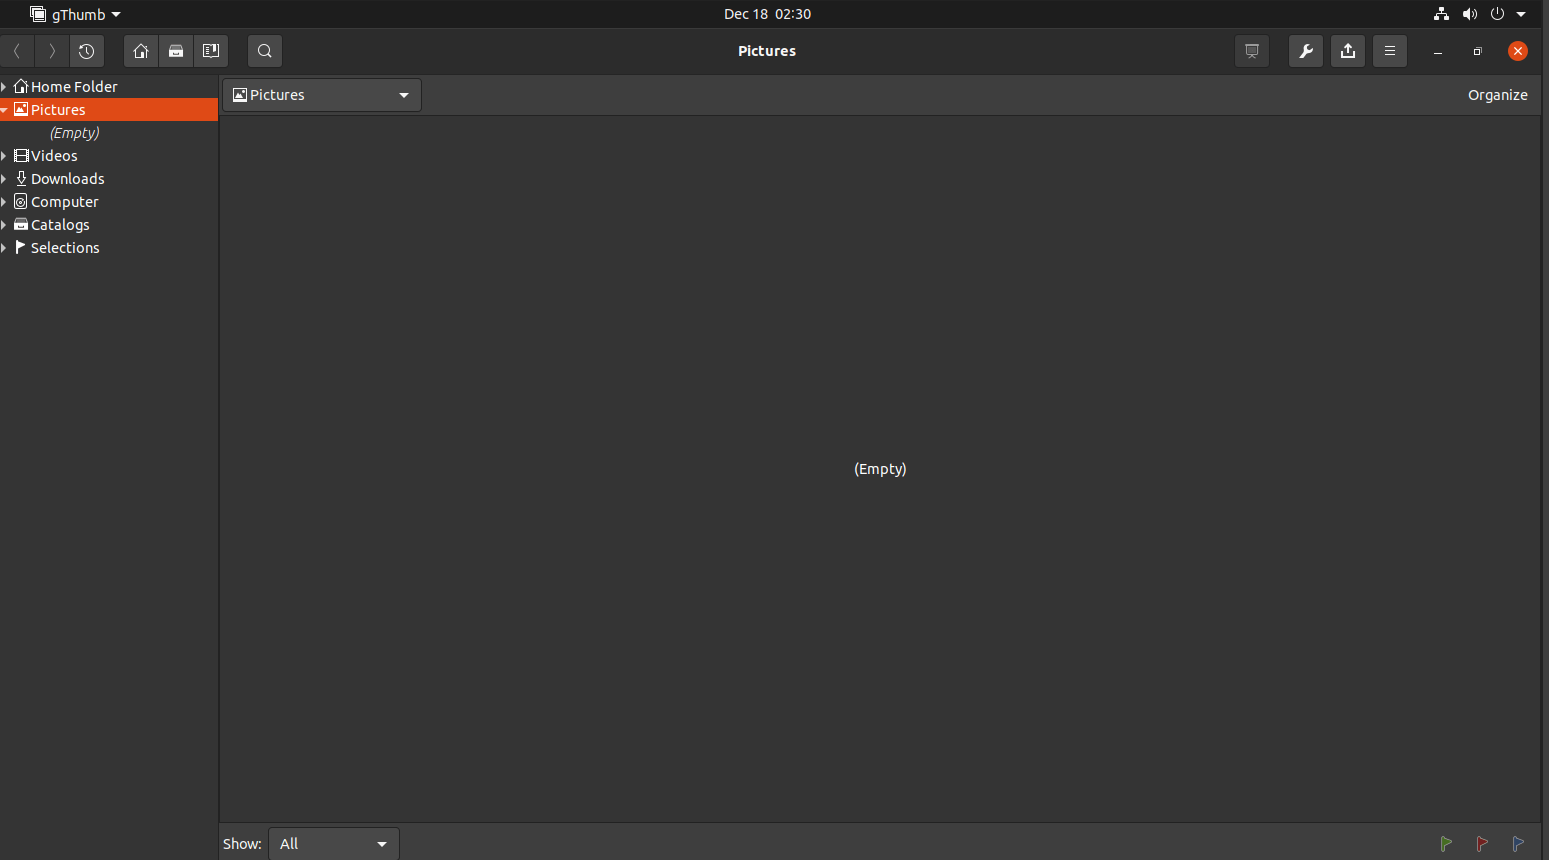Close the gThumb window
The height and width of the screenshot is (860, 1549).
tap(1518, 51)
